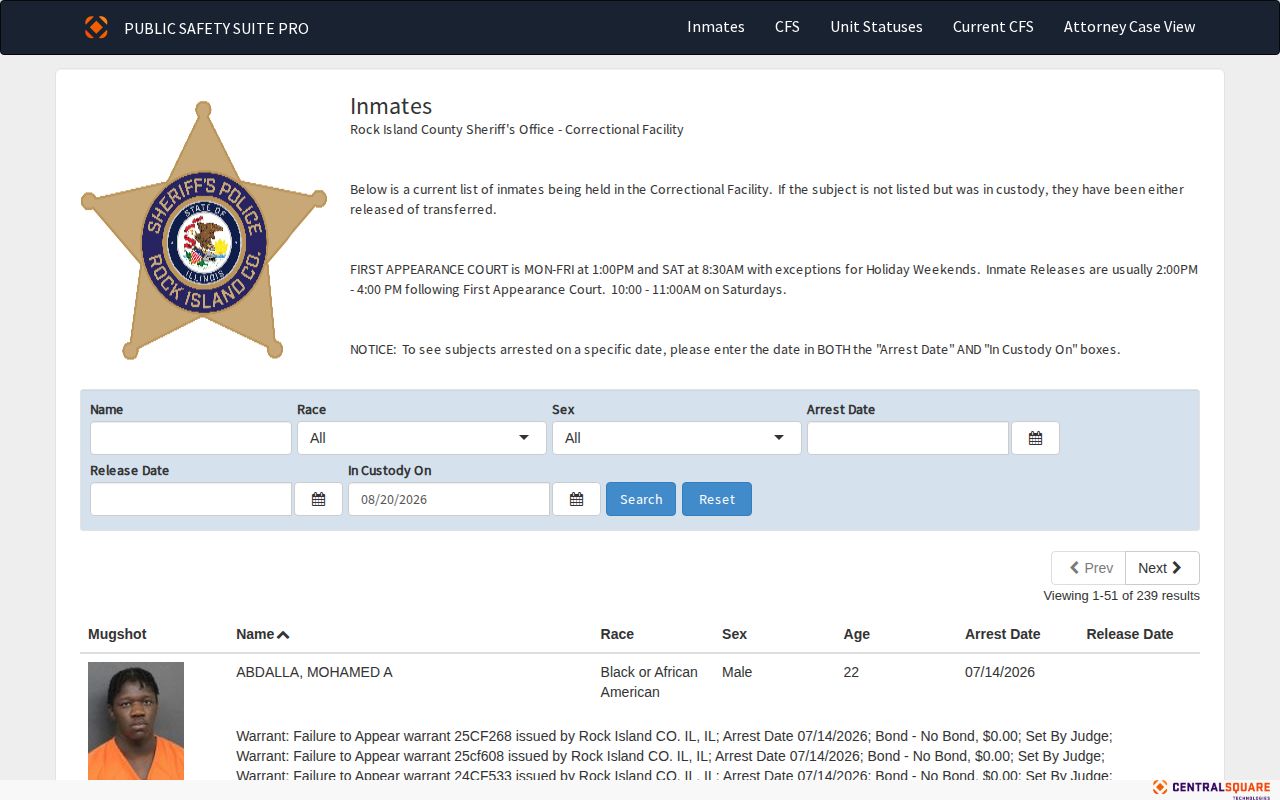Click the Viewing 1-51 of 239 results text
This screenshot has width=1280, height=800.
click(1121, 595)
